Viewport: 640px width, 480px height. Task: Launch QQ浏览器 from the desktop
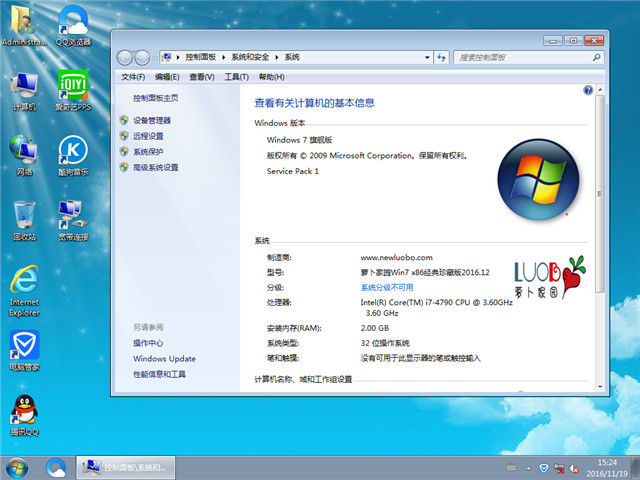[x=73, y=25]
